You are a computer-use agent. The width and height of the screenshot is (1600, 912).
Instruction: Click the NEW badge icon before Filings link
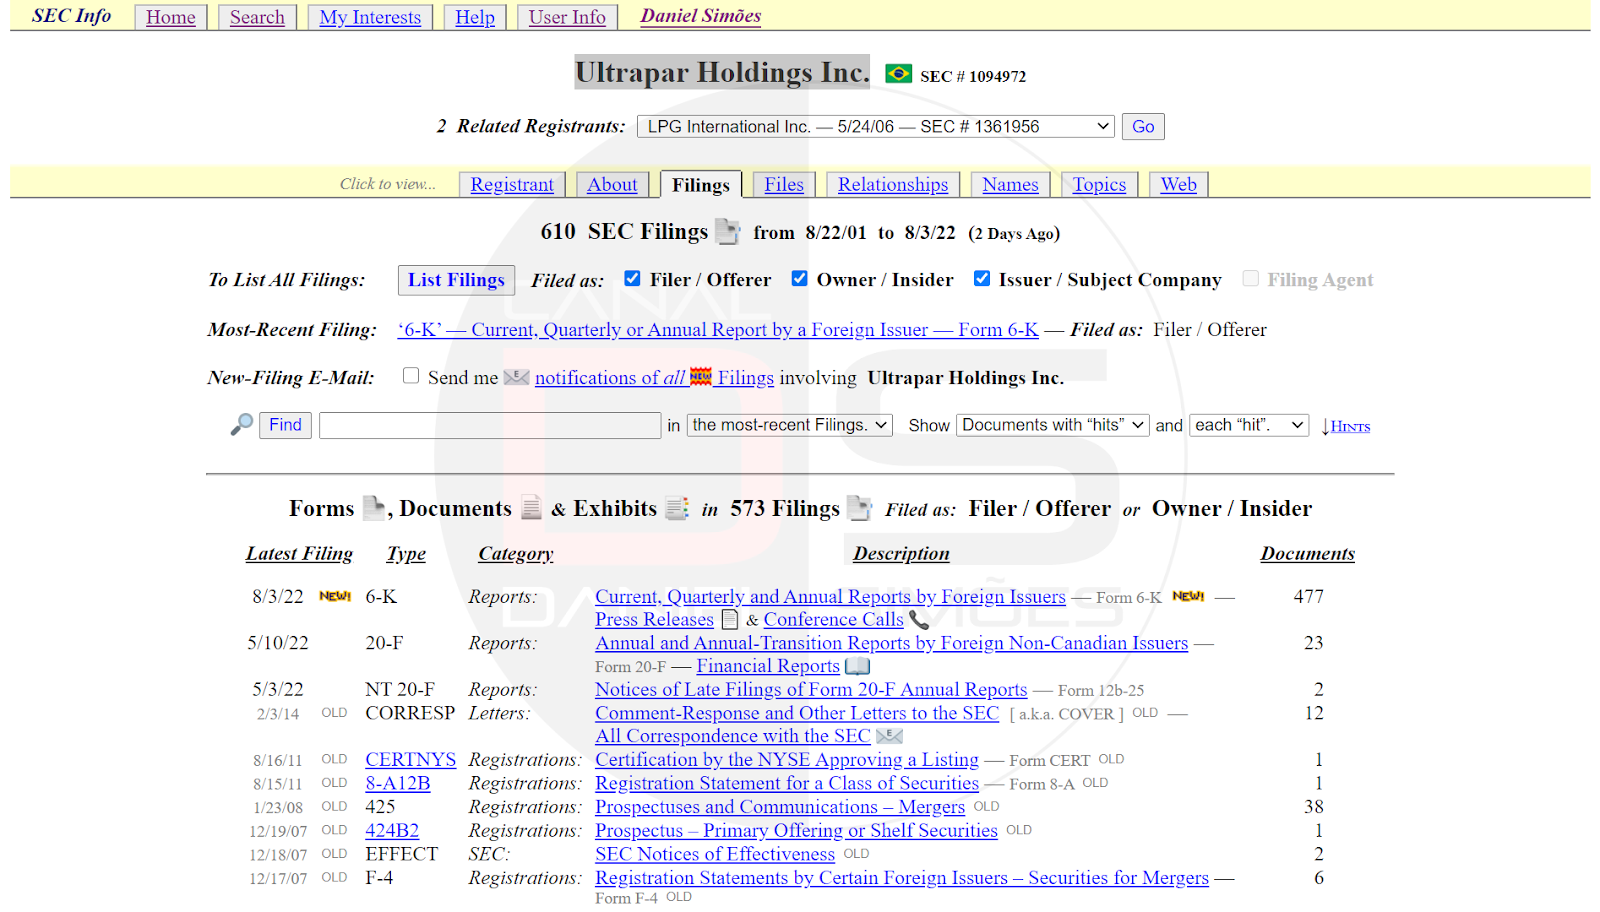pos(701,376)
